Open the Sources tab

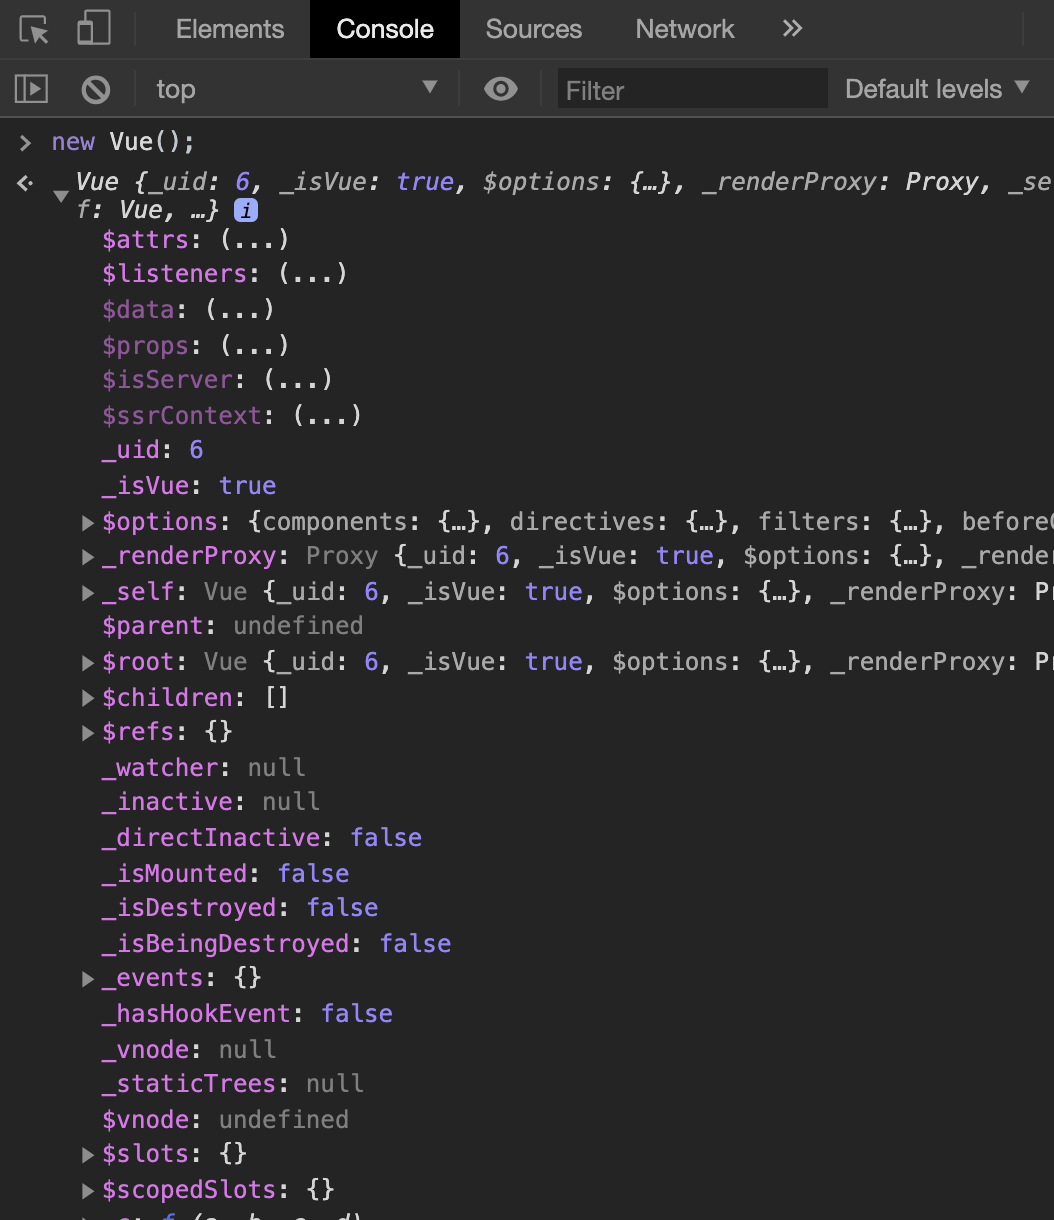534,29
